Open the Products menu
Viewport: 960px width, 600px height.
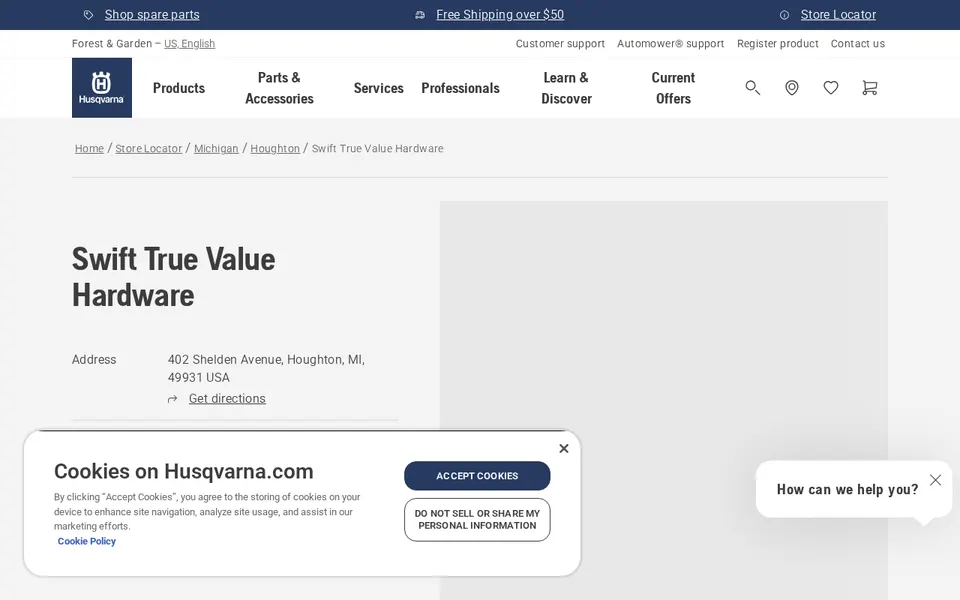pos(179,88)
